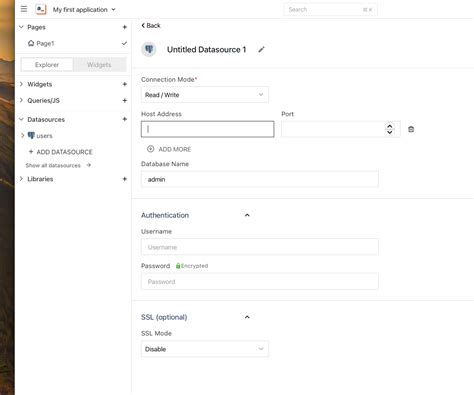Switch to the Explorer tab
Viewport: 474px width, 395px height.
pyautogui.click(x=47, y=65)
